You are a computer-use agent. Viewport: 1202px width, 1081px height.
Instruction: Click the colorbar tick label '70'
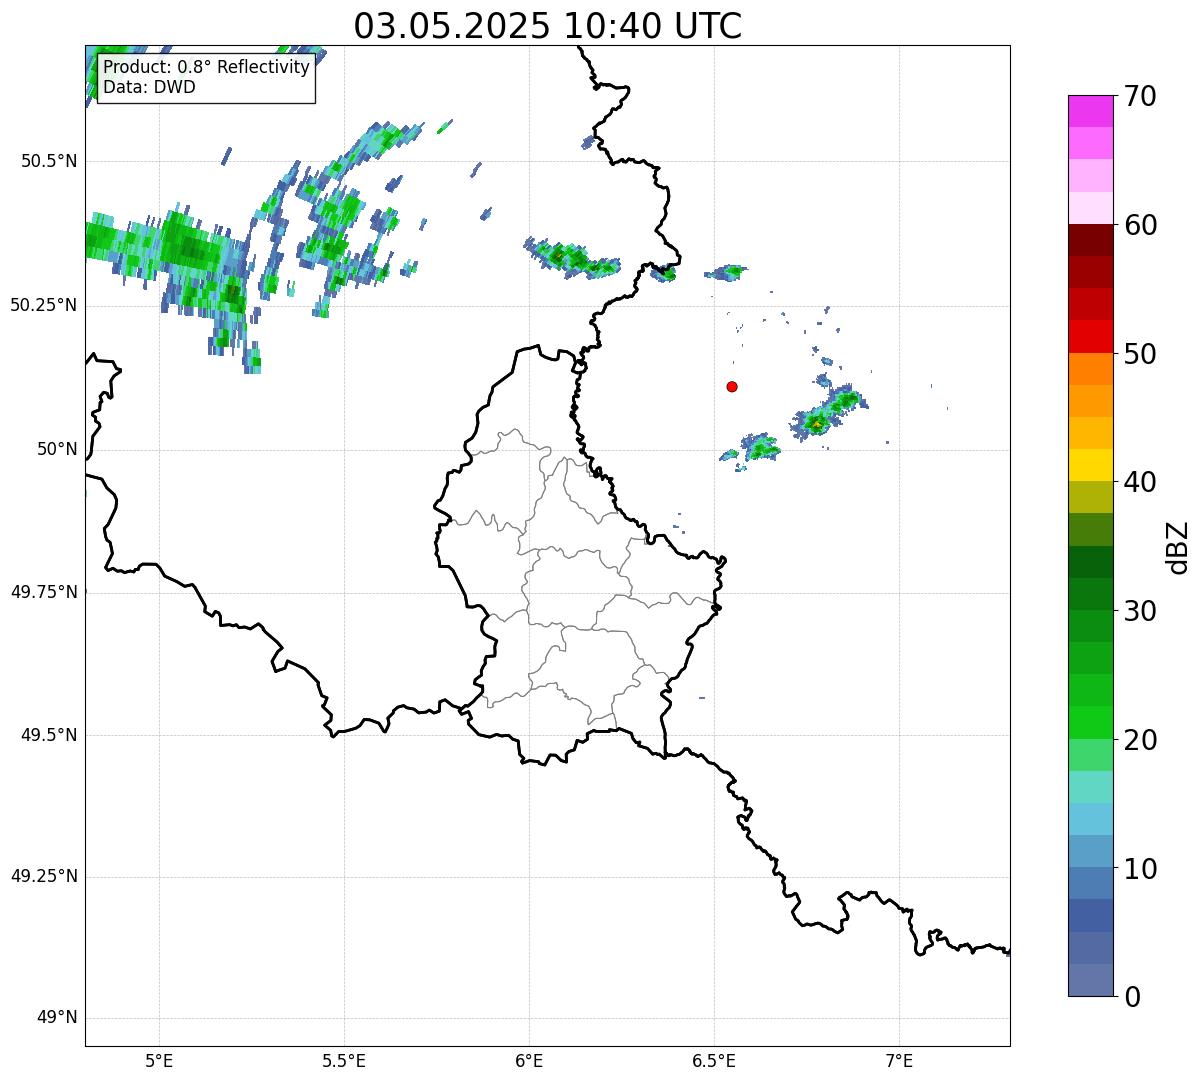[1140, 97]
